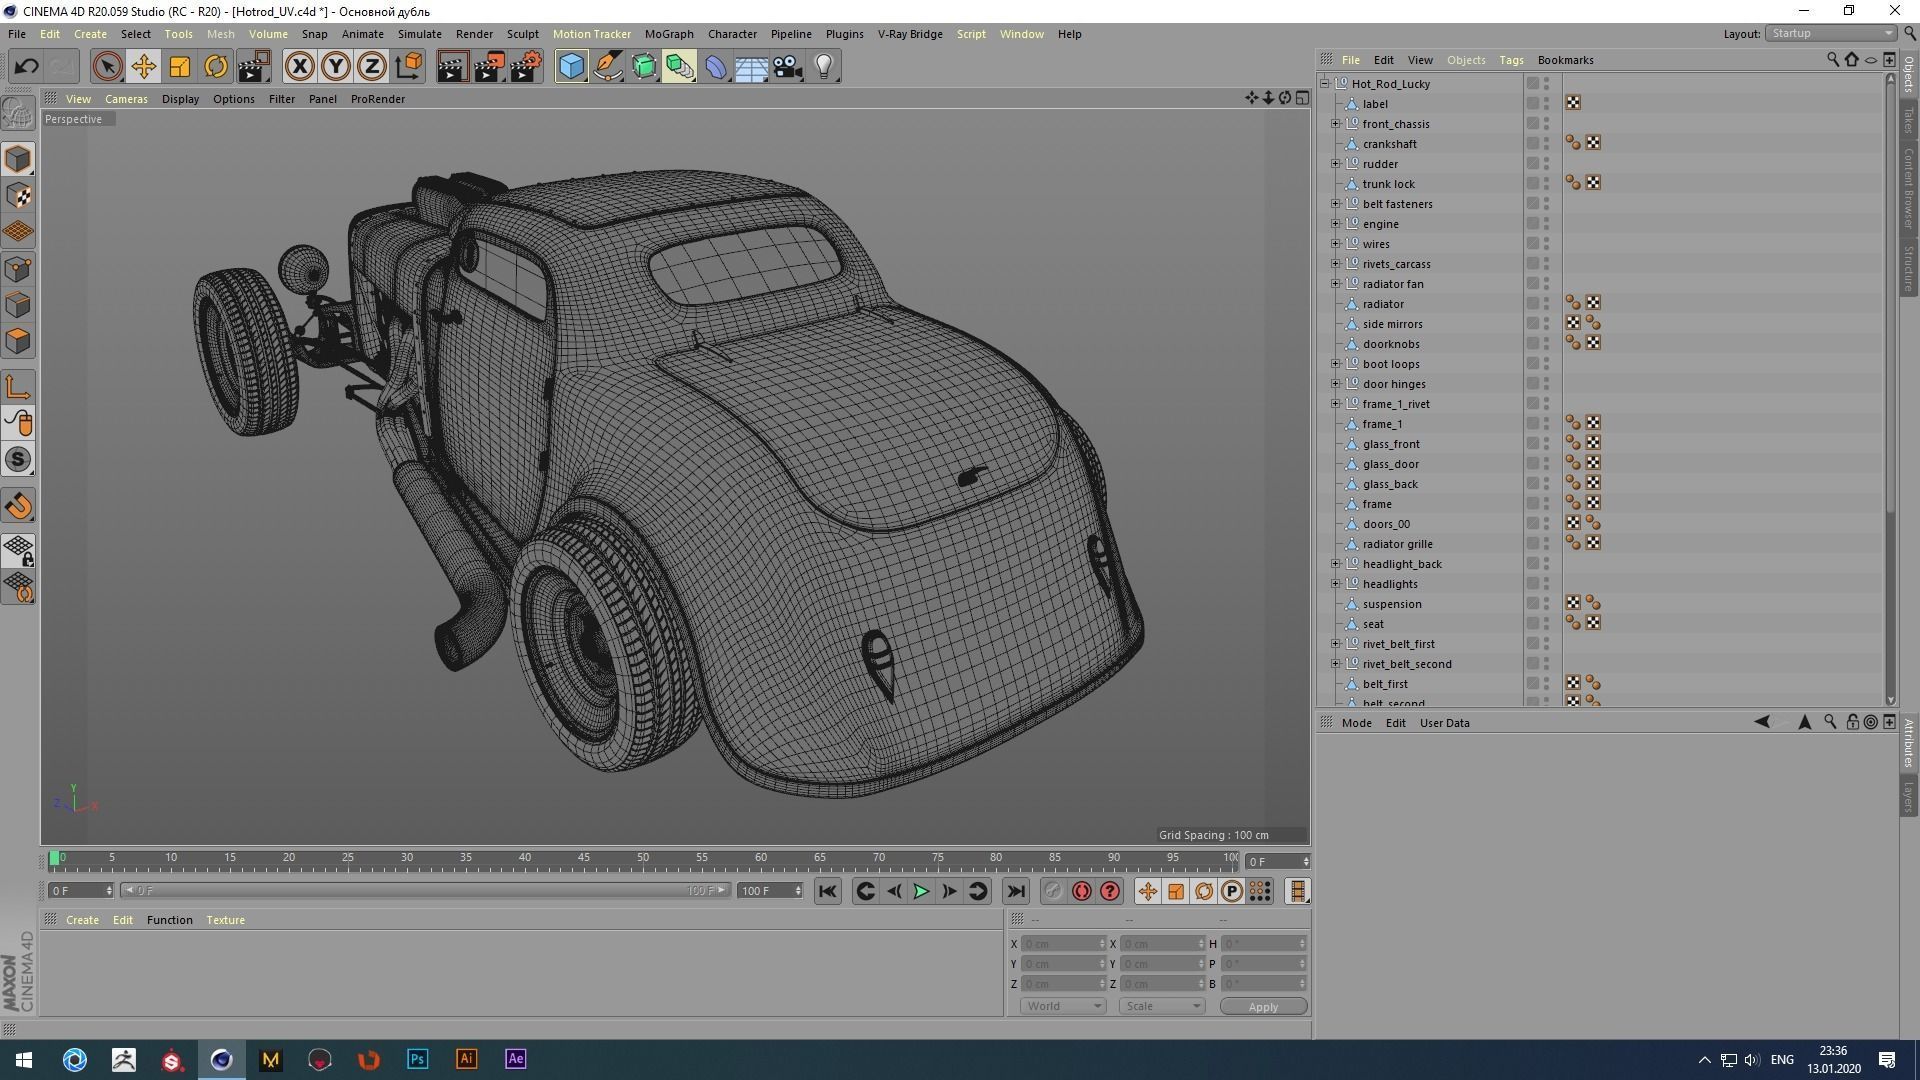The image size is (1920, 1080).
Task: Open the Simulate menu
Action: tap(419, 34)
